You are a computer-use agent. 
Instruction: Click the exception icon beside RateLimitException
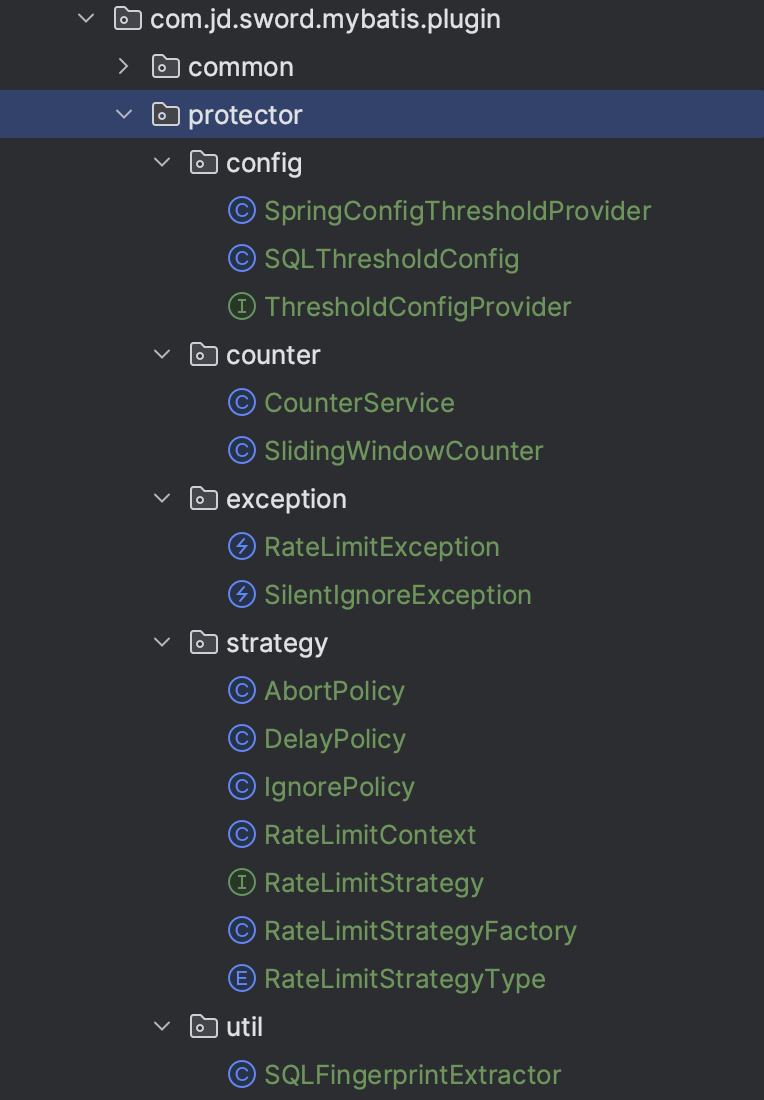[241, 547]
